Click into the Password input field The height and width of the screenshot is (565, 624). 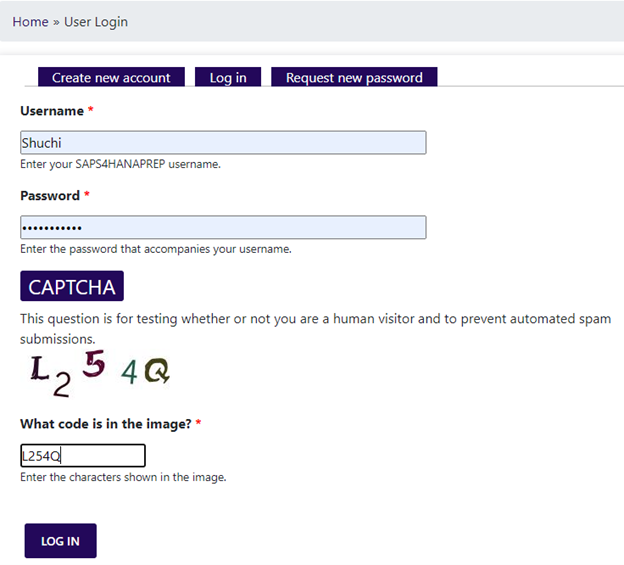point(223,228)
